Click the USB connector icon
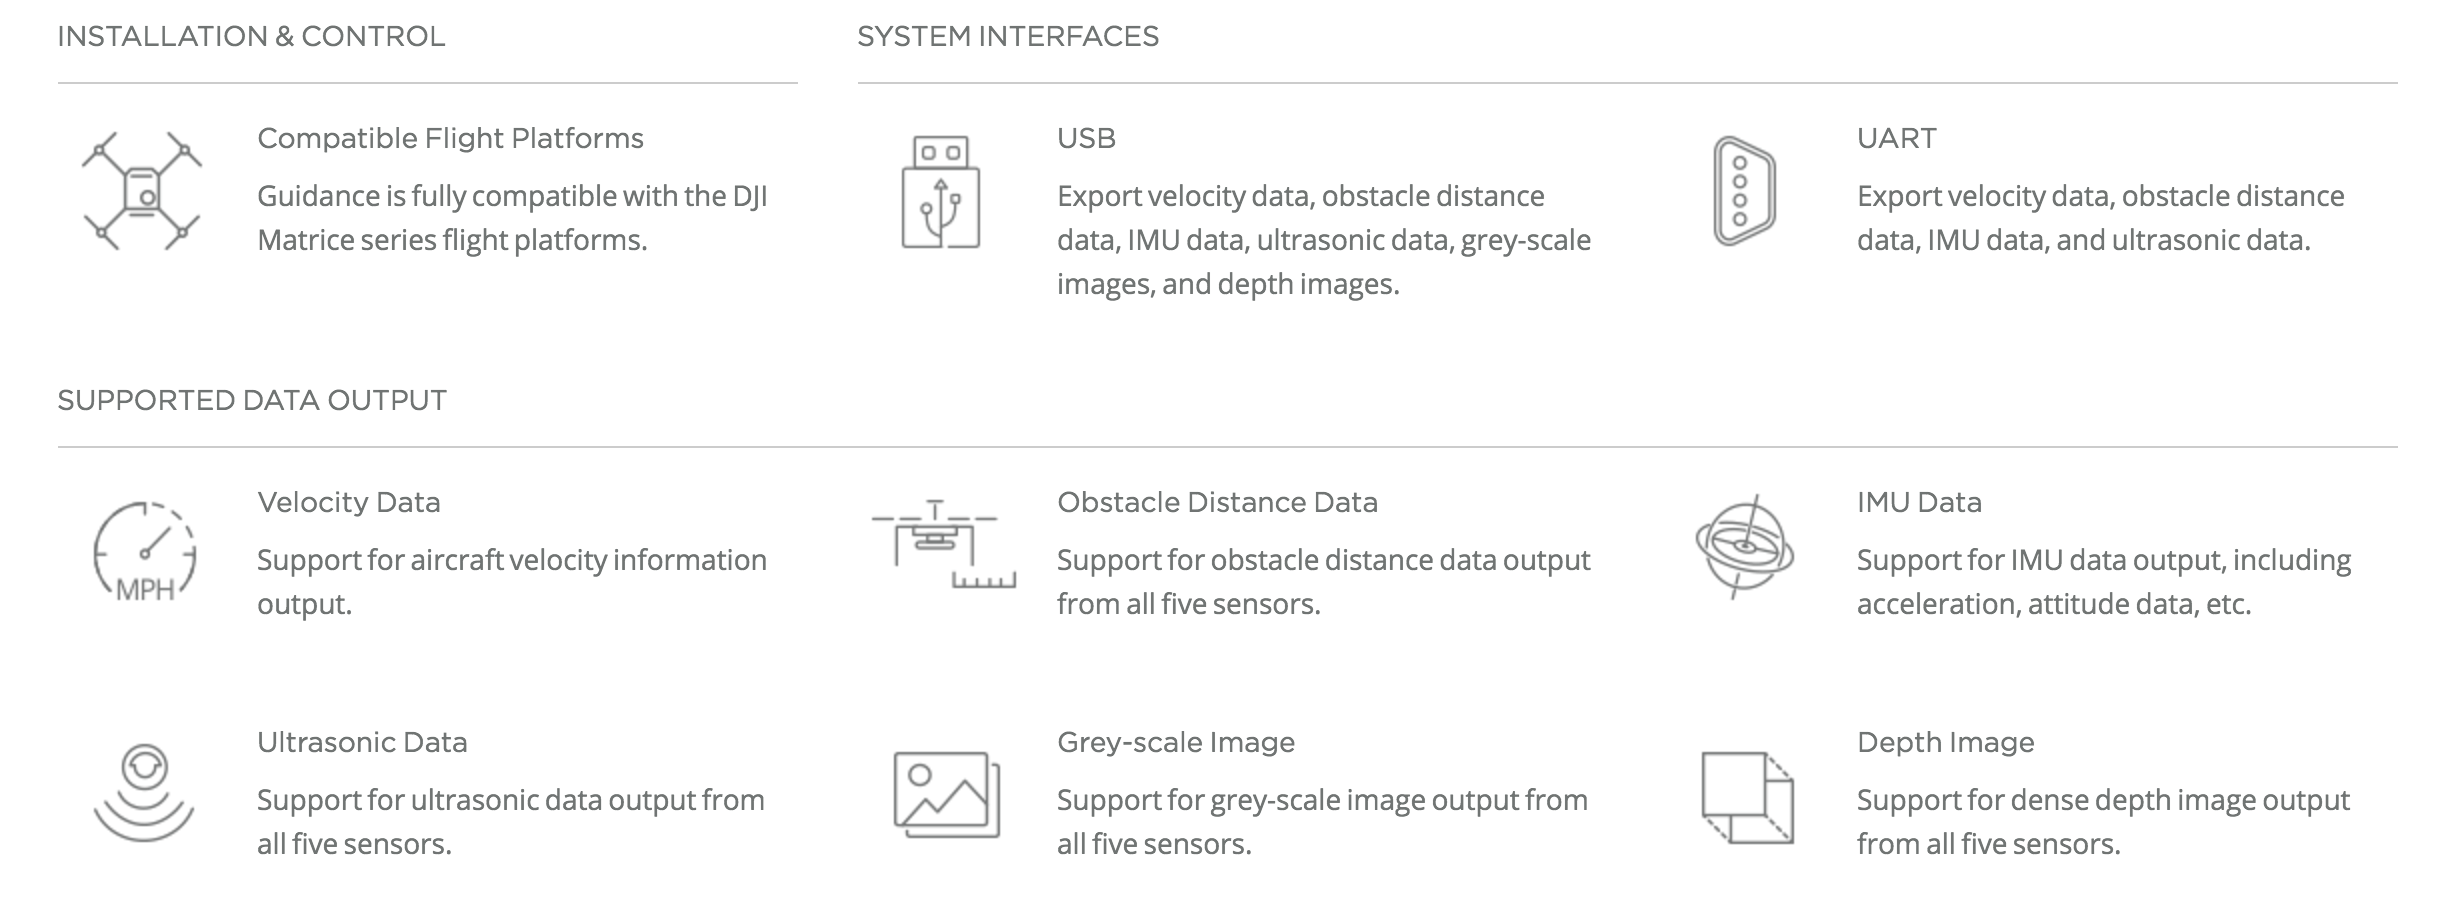Image resolution: width=2452 pixels, height=904 pixels. 941,192
